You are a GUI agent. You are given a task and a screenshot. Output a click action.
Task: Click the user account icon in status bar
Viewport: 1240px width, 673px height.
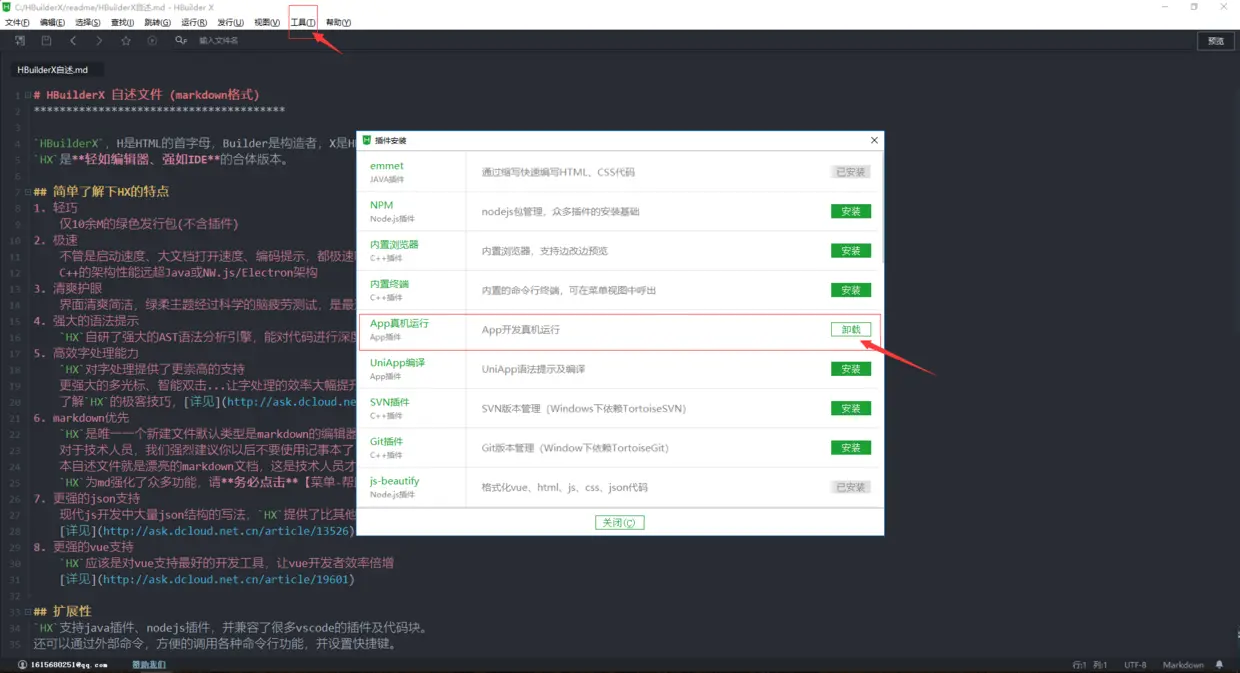[x=22, y=665]
